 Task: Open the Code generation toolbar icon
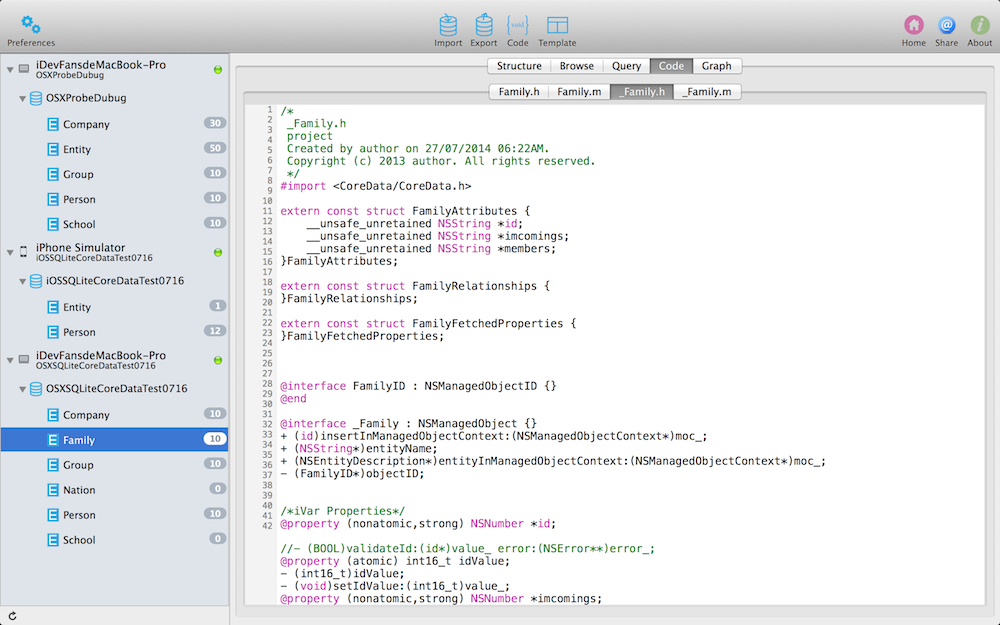[517, 25]
